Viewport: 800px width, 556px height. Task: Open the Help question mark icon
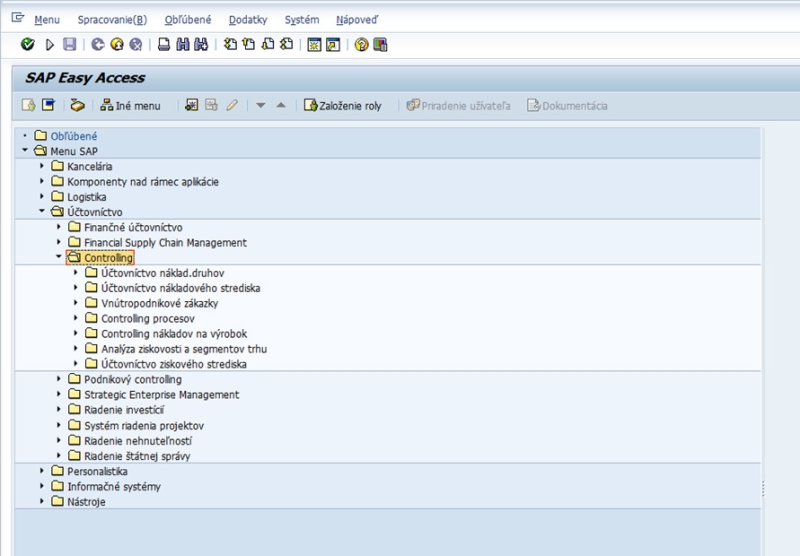[x=361, y=45]
